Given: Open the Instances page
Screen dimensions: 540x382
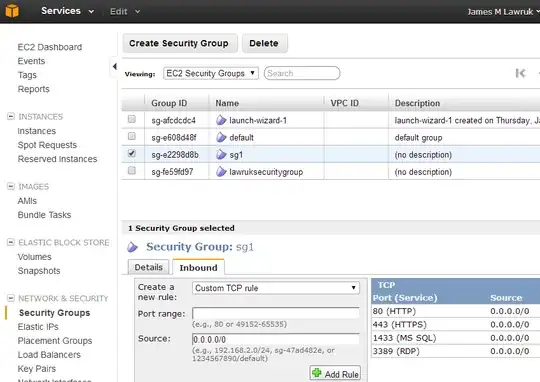Looking at the screenshot, I should click(x=37, y=131).
